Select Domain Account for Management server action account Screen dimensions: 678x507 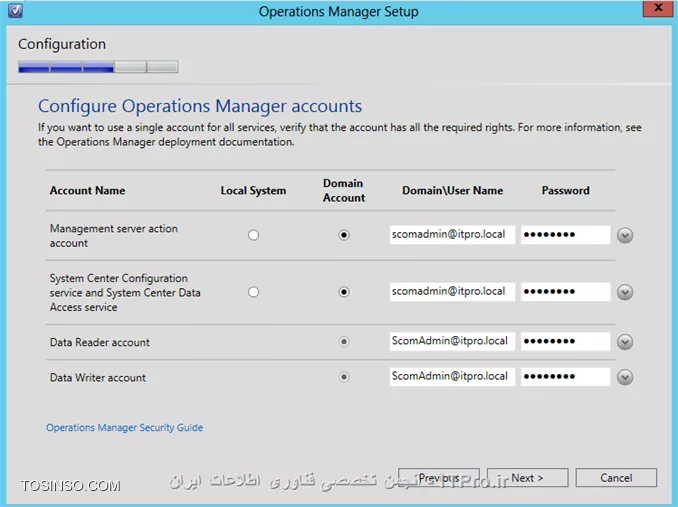point(344,235)
